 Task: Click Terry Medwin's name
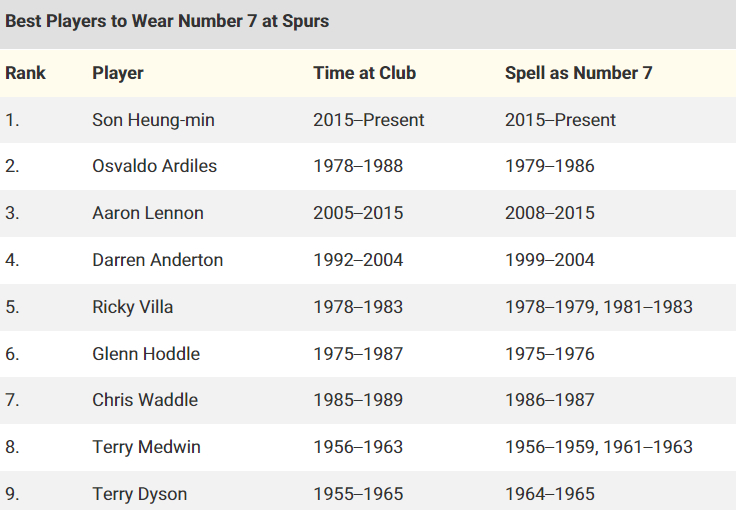pyautogui.click(x=146, y=447)
